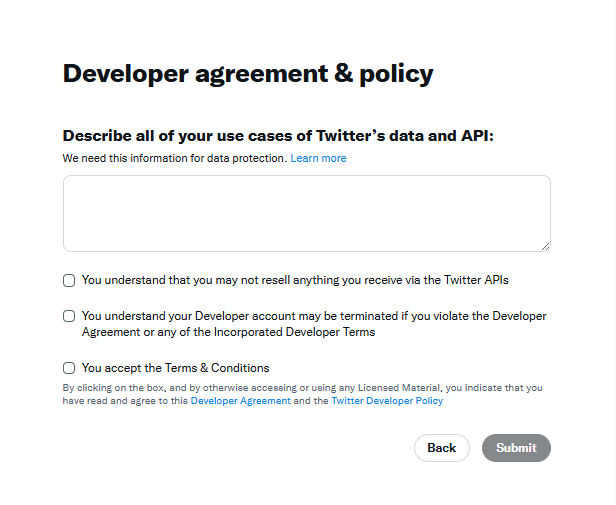Image resolution: width=616 pixels, height=505 pixels.
Task: Grab the text area resize handle corner
Action: 545,247
